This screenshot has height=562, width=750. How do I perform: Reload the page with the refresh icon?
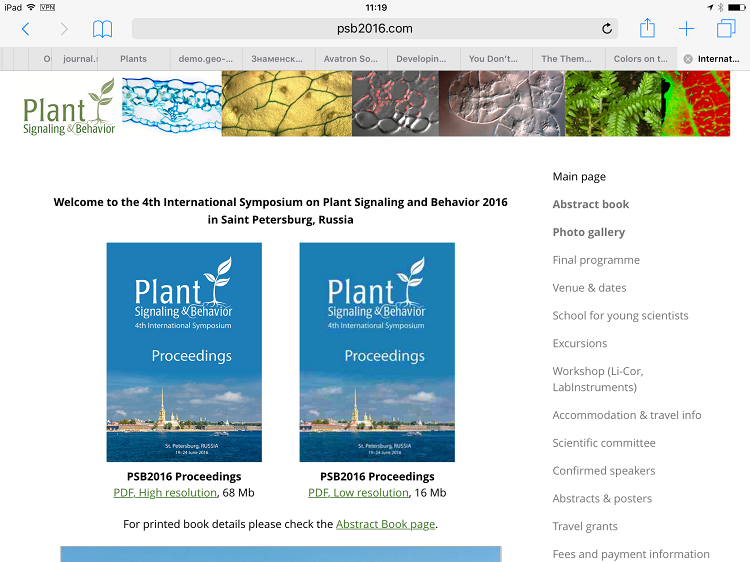(x=607, y=29)
